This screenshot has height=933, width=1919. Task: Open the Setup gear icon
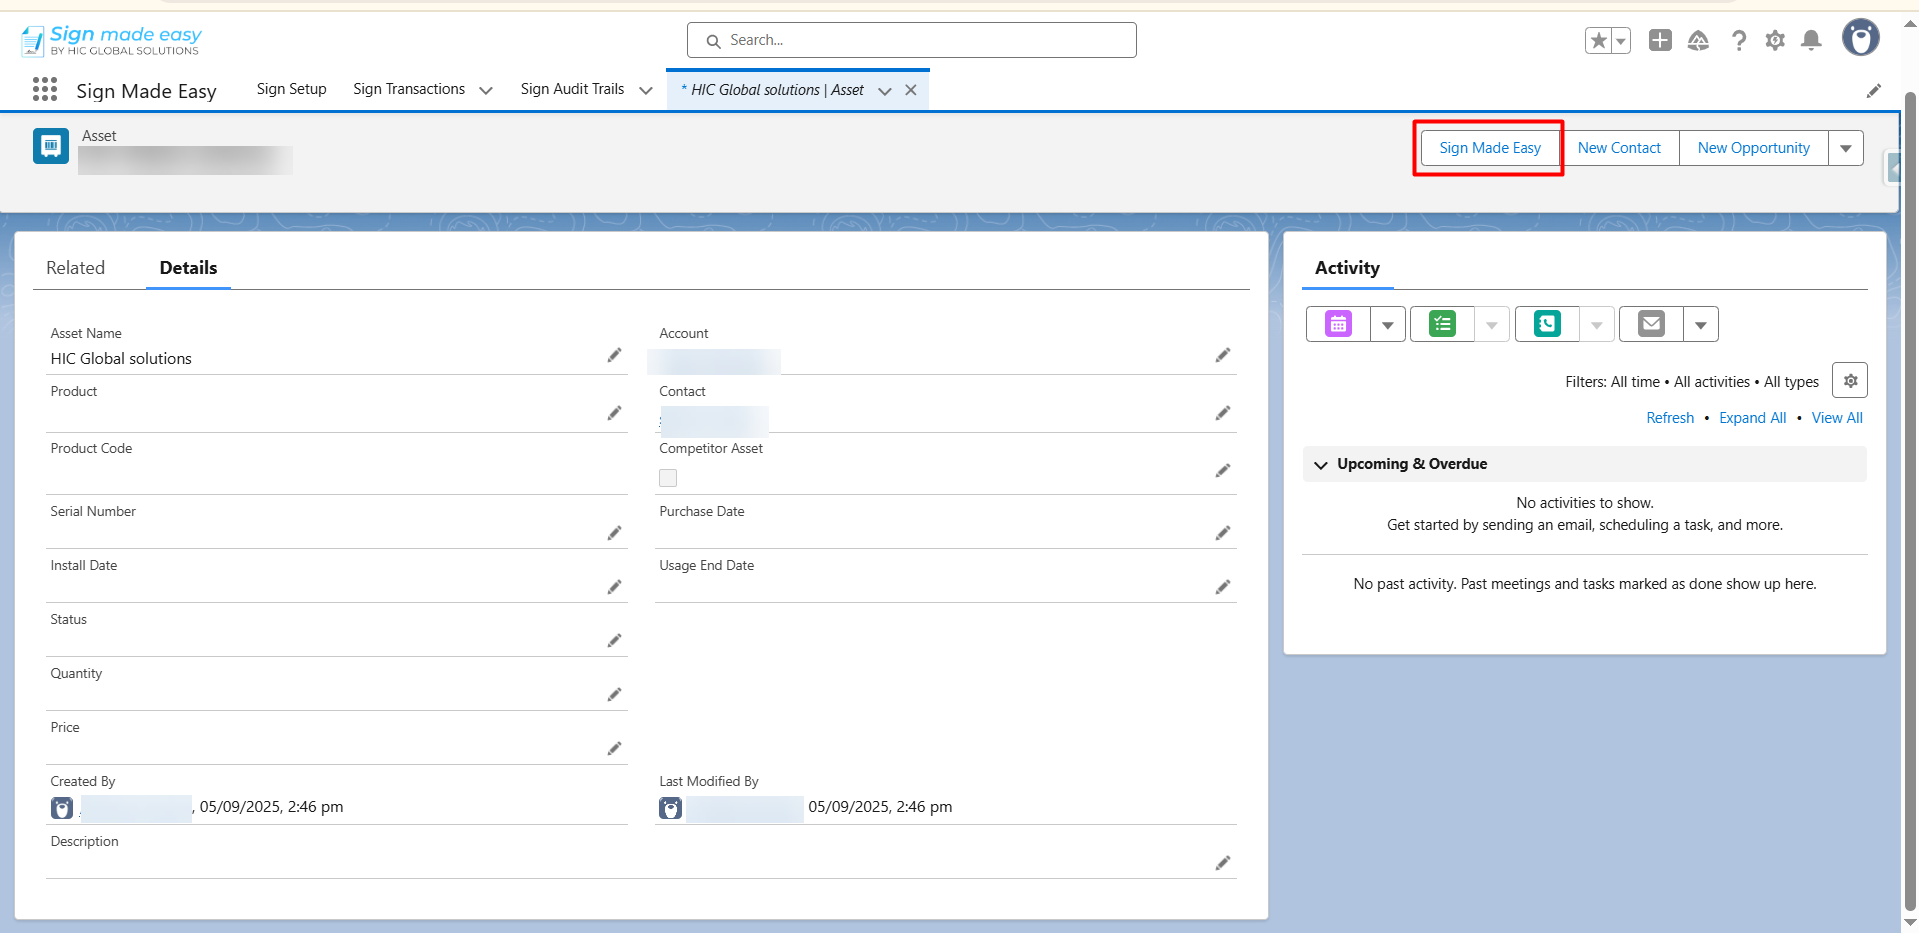[x=1774, y=40]
